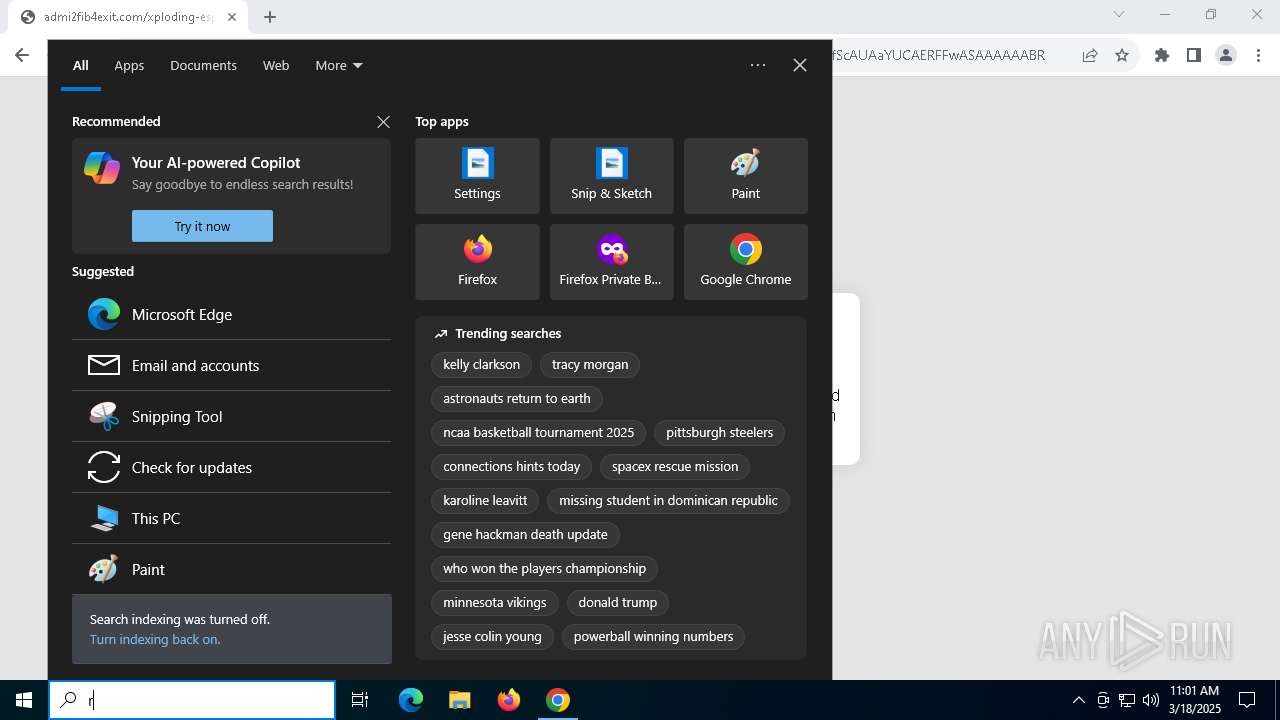Choose pittsburgh steelers trending search
This screenshot has width=1280, height=720.
[x=720, y=433]
